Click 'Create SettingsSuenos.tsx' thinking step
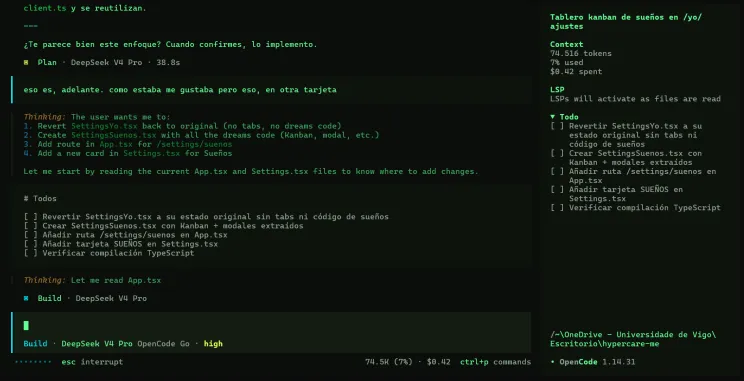This screenshot has height=381, width=744. tap(201, 135)
